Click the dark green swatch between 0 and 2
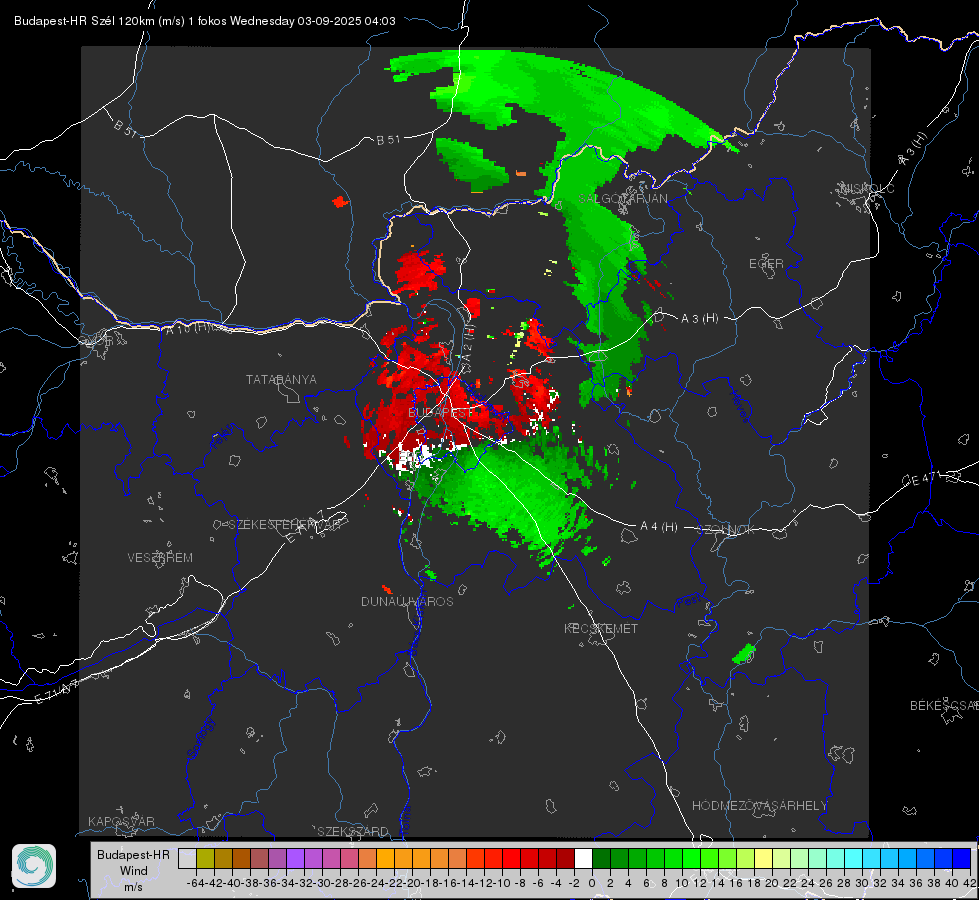The width and height of the screenshot is (979, 900). pos(601,858)
